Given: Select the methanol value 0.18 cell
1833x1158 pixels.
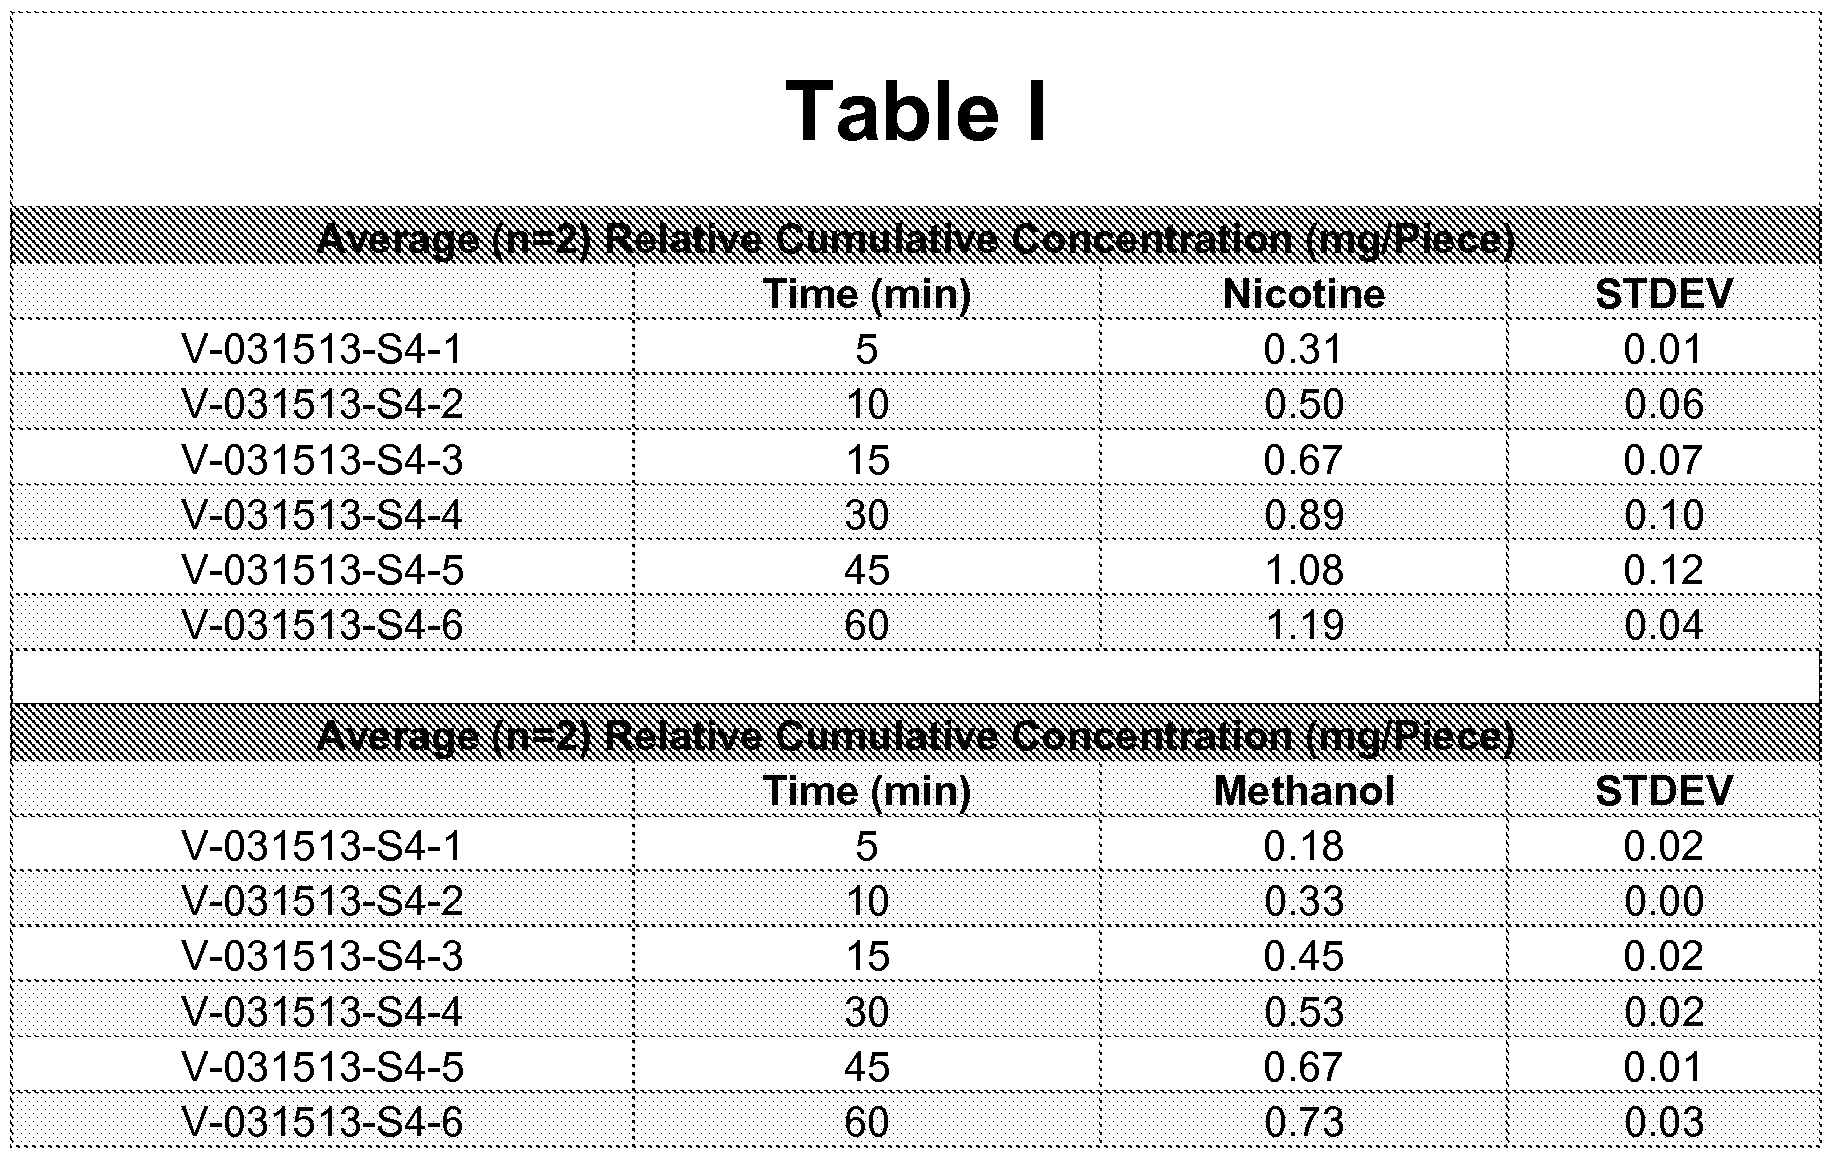Looking at the screenshot, I should [x=1303, y=846].
